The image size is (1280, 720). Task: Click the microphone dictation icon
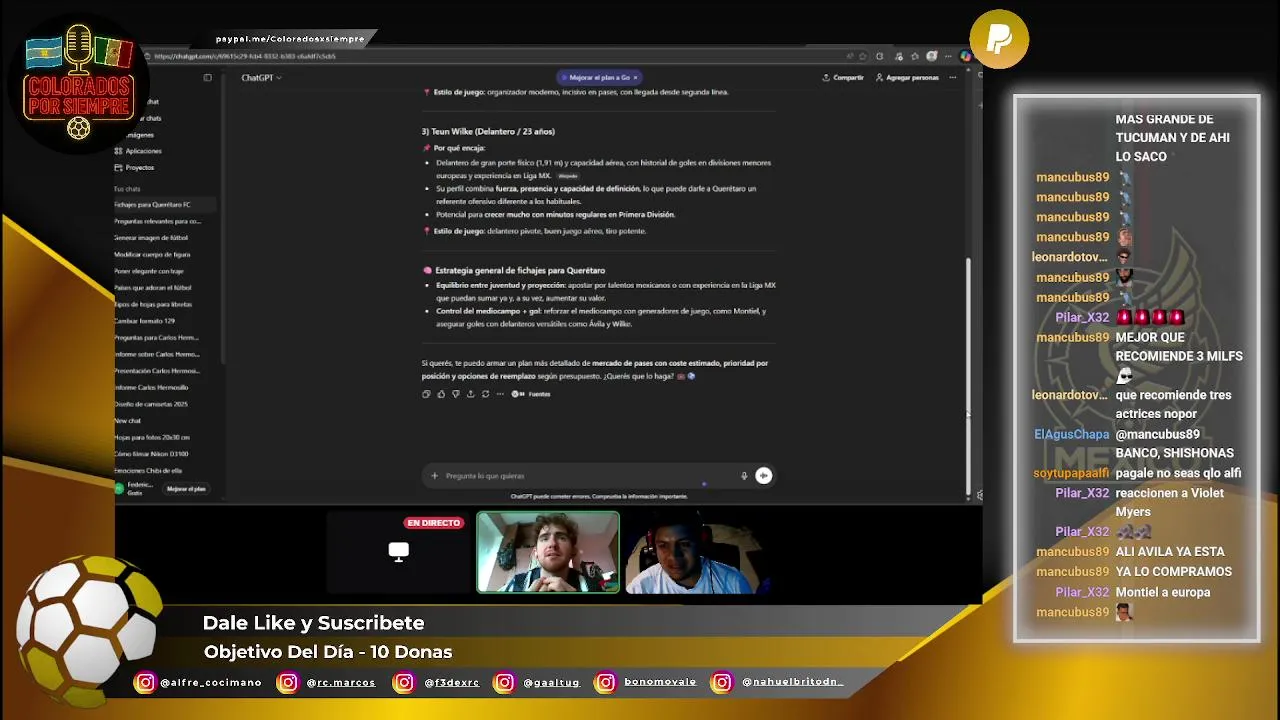pyautogui.click(x=744, y=476)
